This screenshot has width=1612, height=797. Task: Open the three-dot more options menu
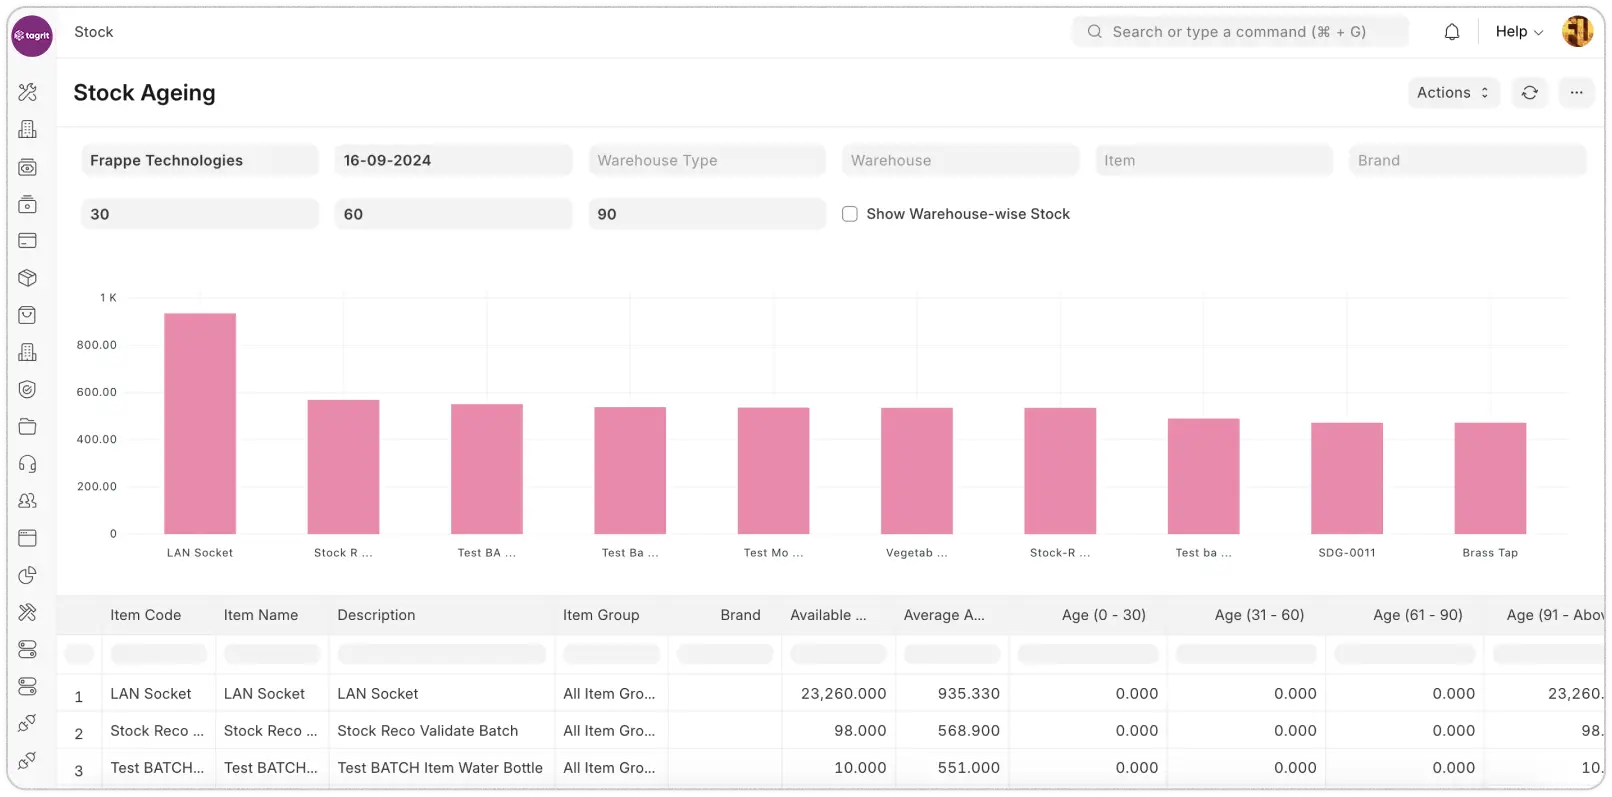point(1576,93)
